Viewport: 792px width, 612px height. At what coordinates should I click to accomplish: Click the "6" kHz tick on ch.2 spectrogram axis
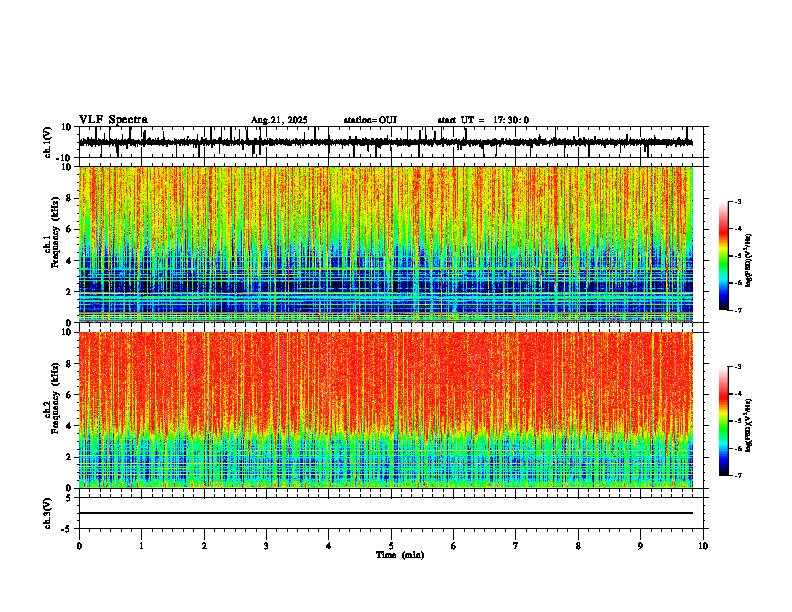tap(70, 395)
